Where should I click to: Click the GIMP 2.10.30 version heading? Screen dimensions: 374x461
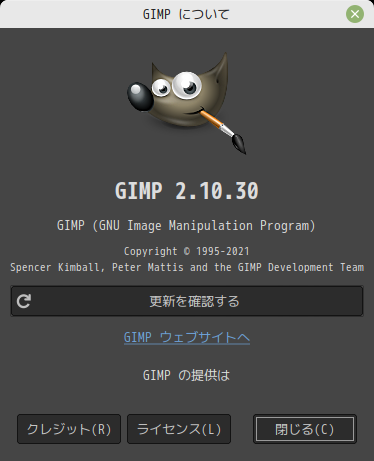pyautogui.click(x=187, y=191)
